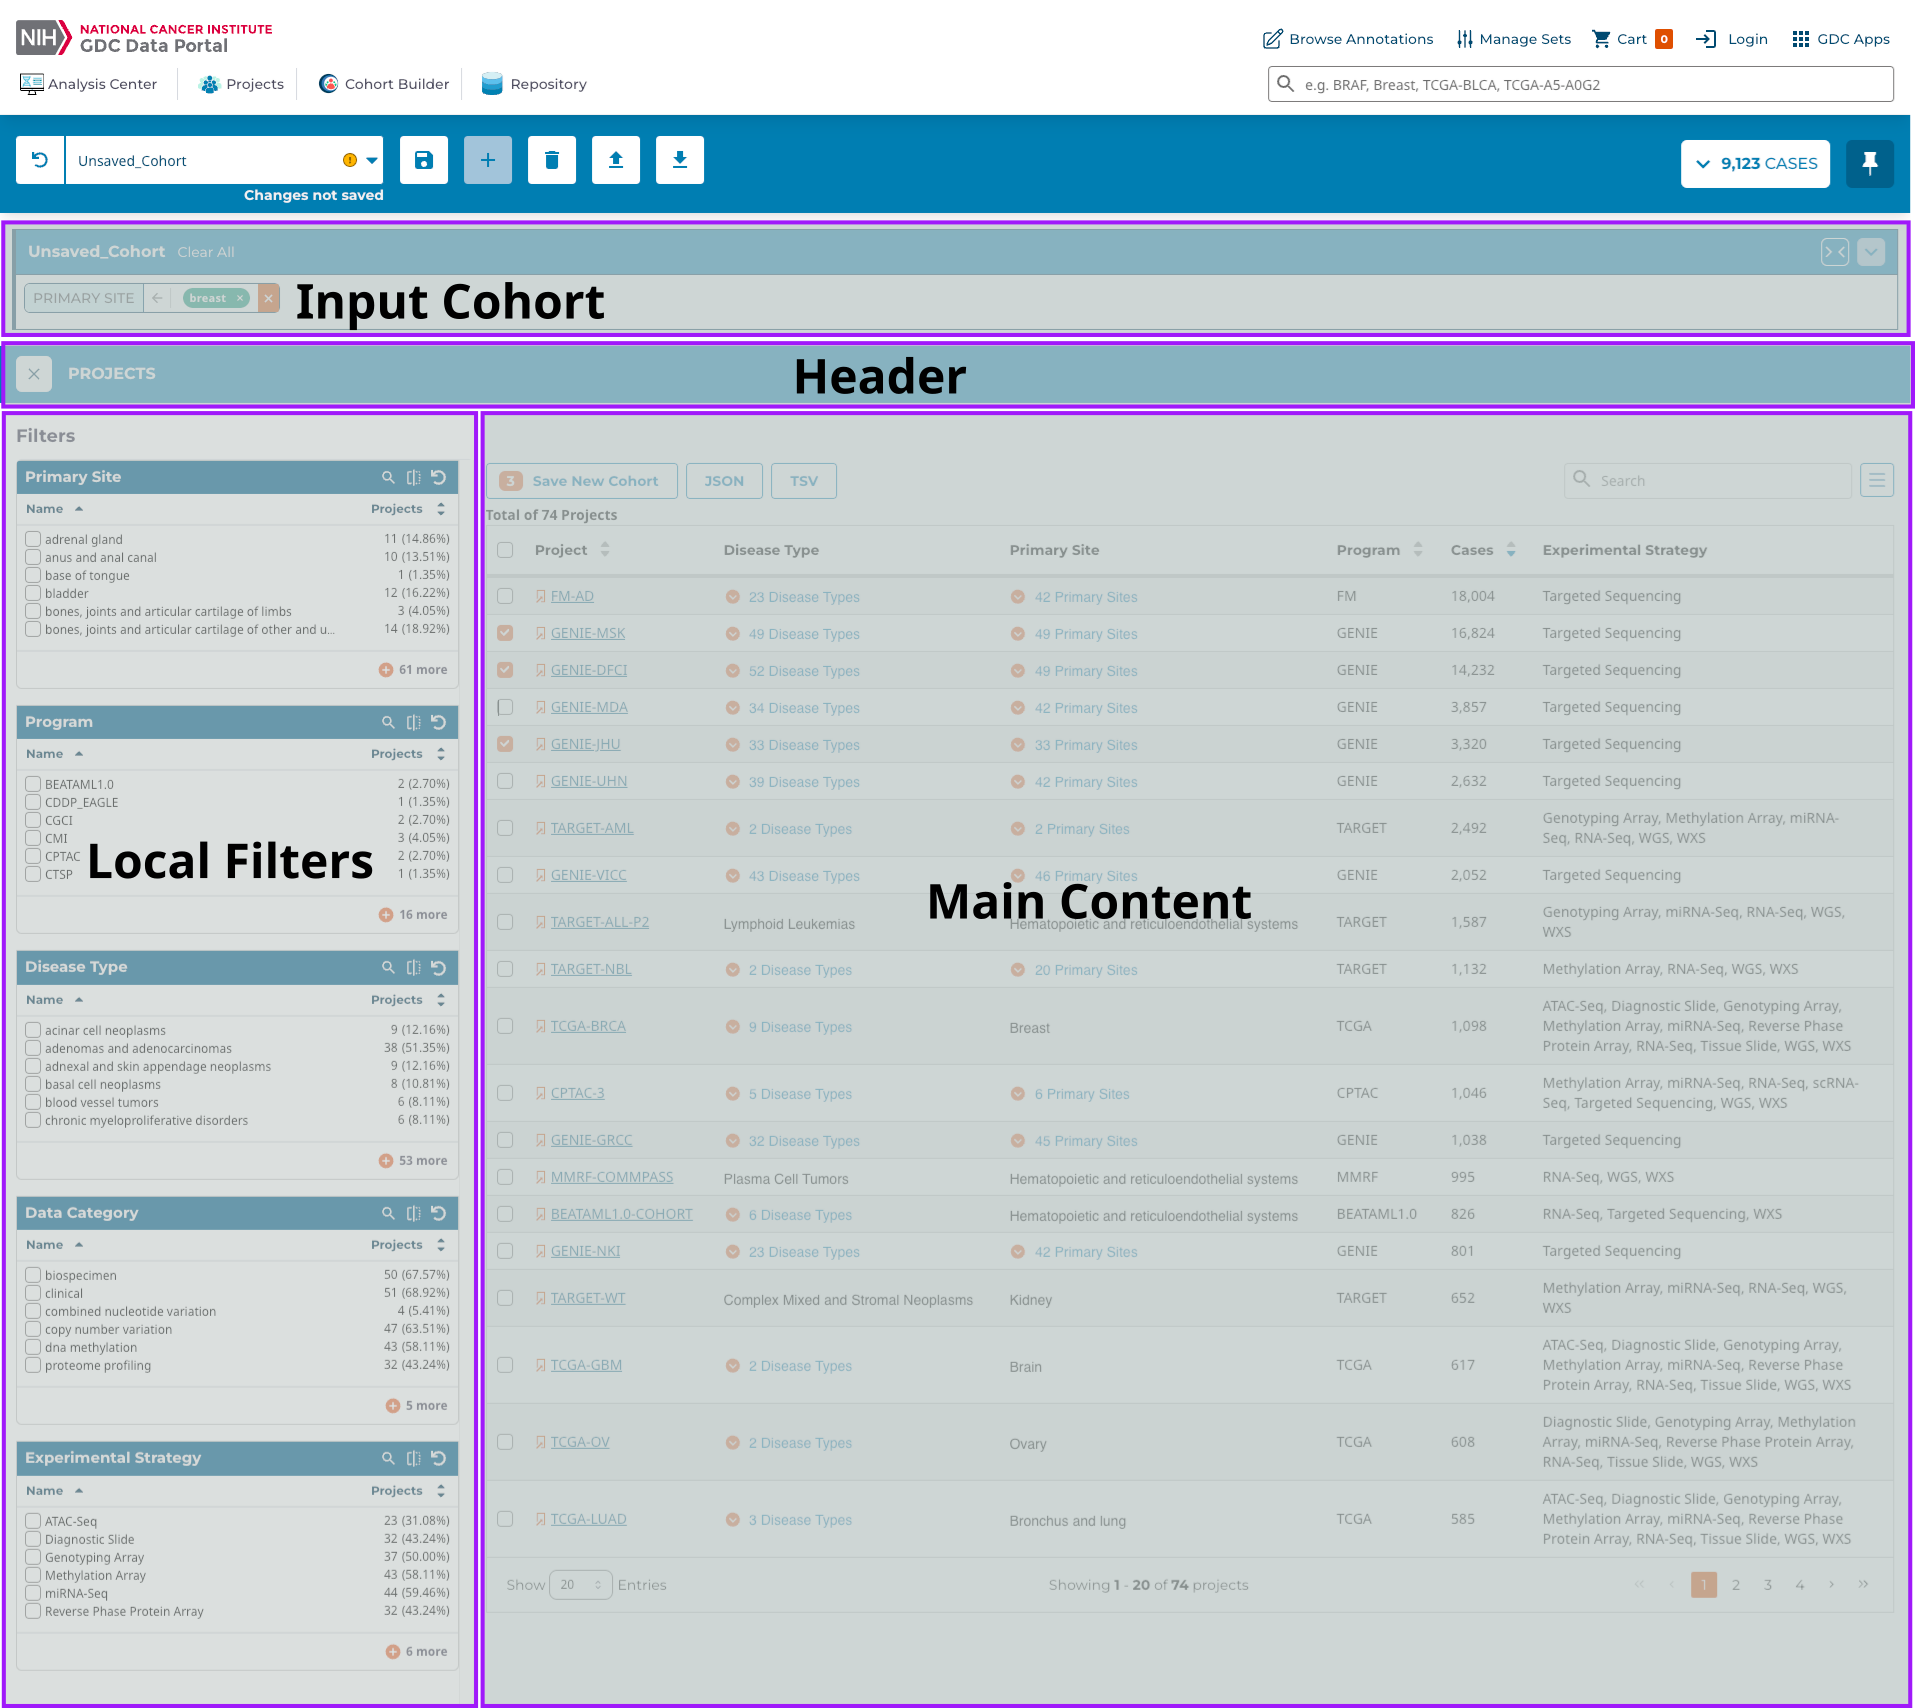Click the pin icon beside cases count
This screenshot has width=1915, height=1708.
1869,163
